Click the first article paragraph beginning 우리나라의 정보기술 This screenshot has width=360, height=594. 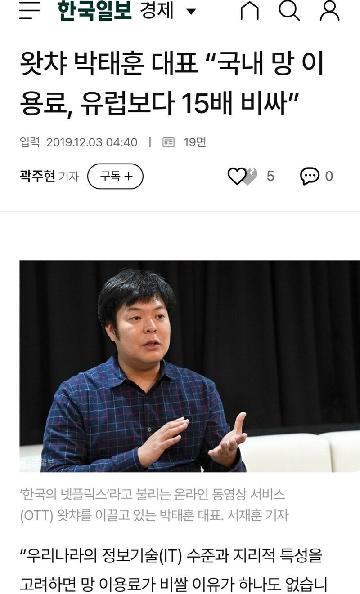[172, 571]
